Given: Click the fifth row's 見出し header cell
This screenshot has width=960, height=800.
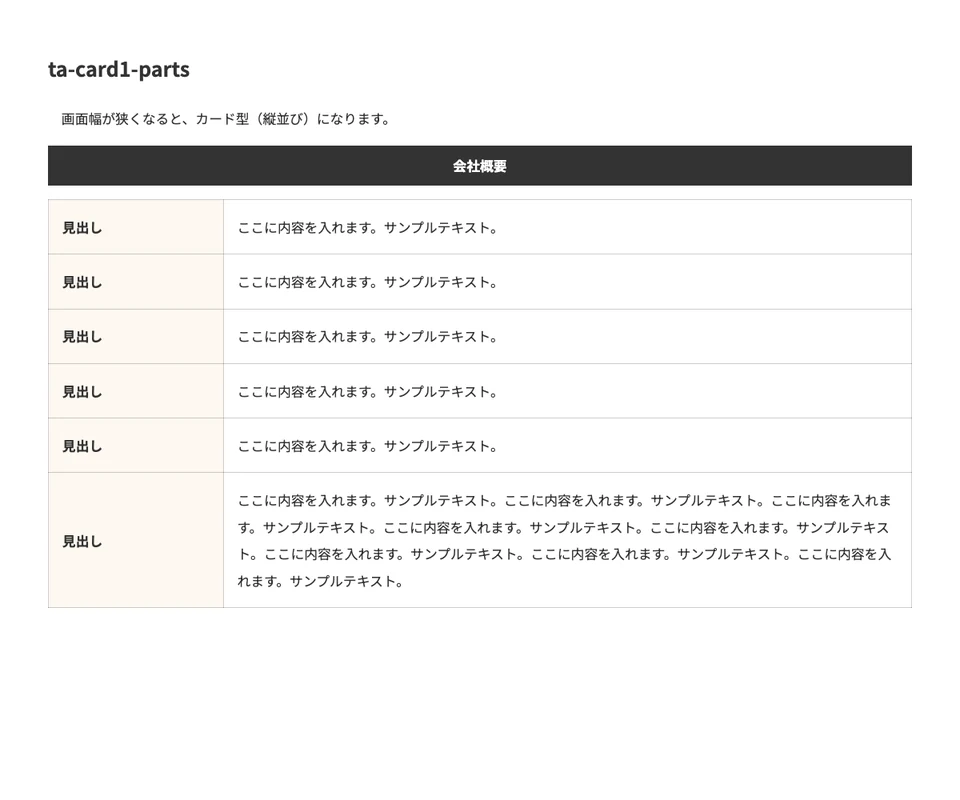Looking at the screenshot, I should click(82, 446).
